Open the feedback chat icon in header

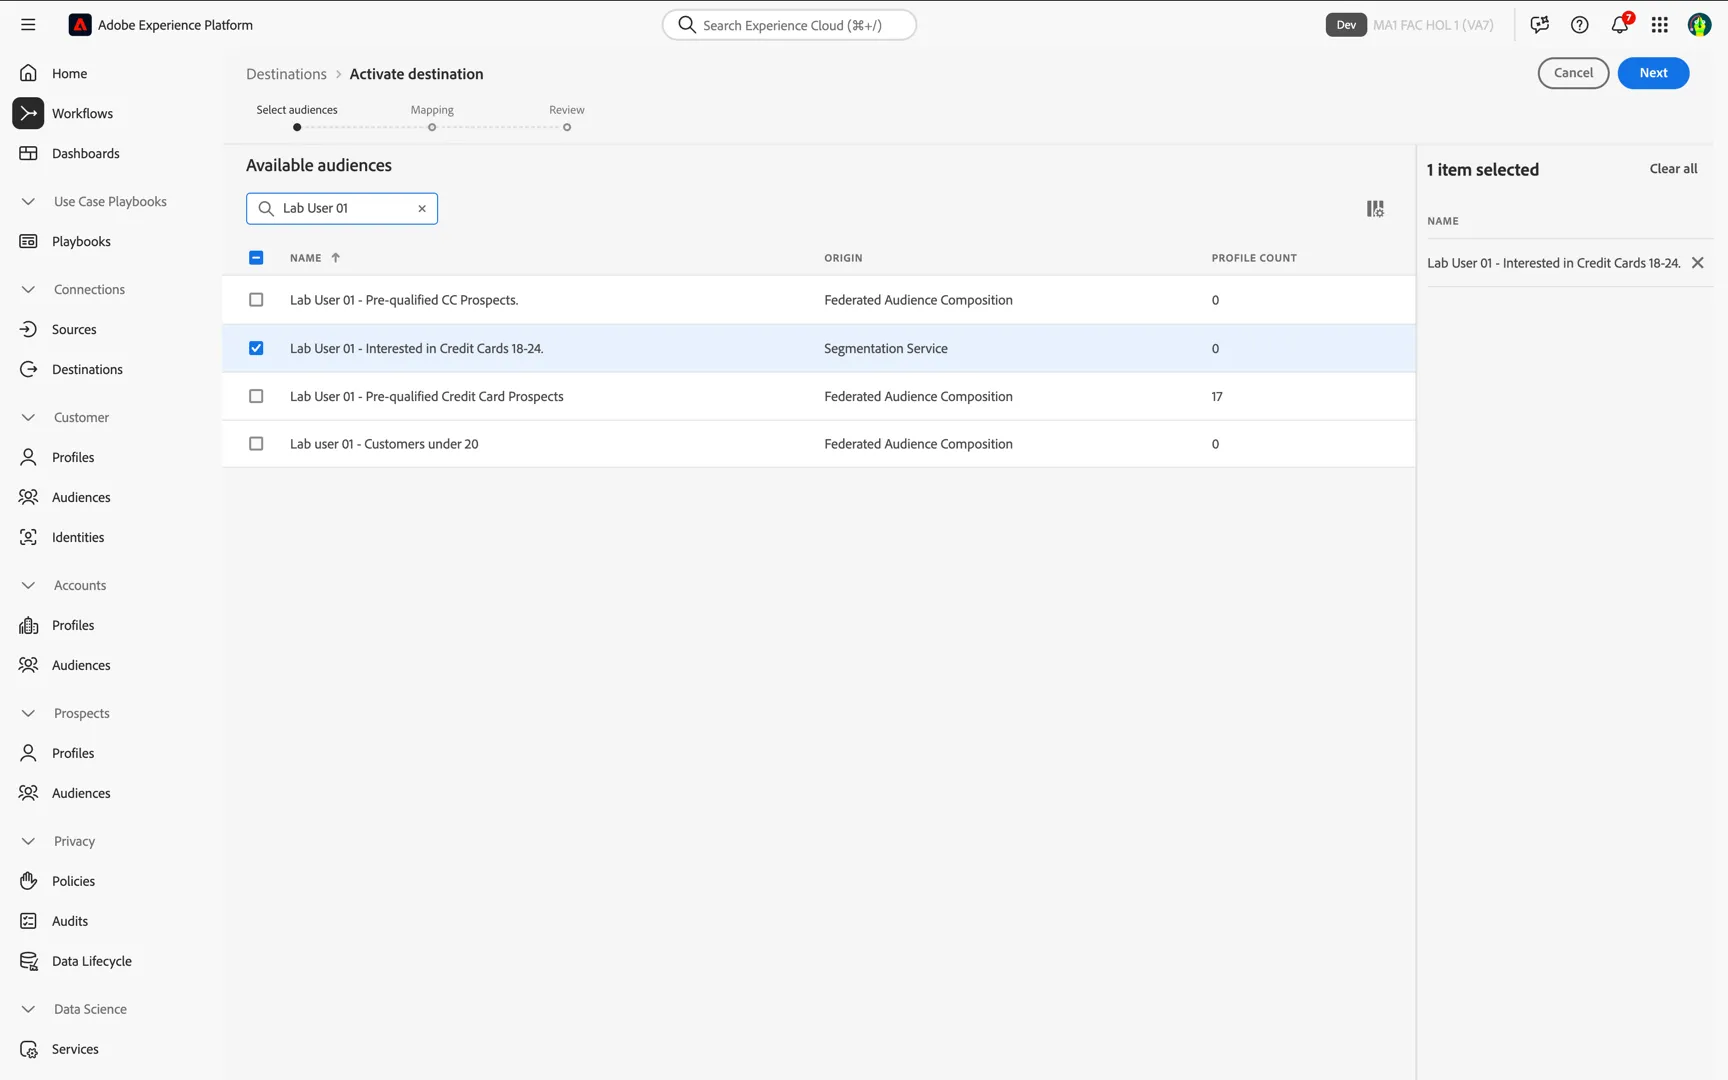[1540, 25]
